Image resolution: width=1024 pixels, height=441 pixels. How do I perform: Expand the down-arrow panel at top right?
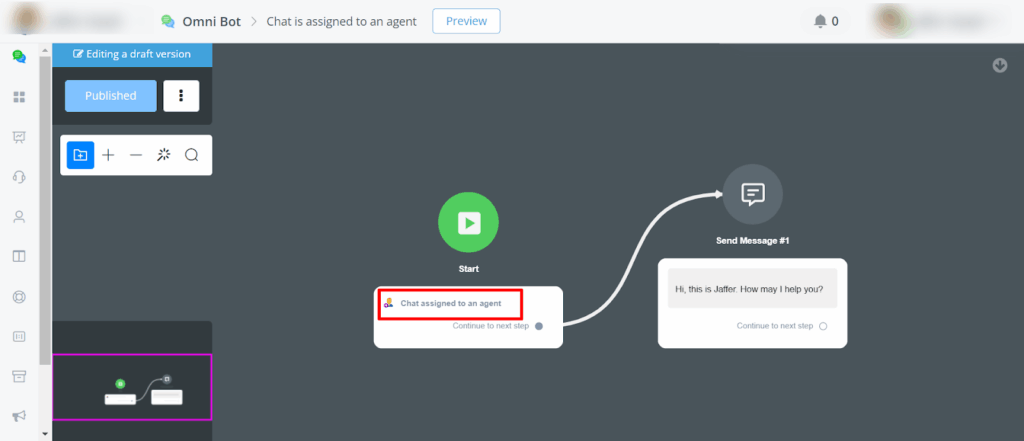coord(999,66)
